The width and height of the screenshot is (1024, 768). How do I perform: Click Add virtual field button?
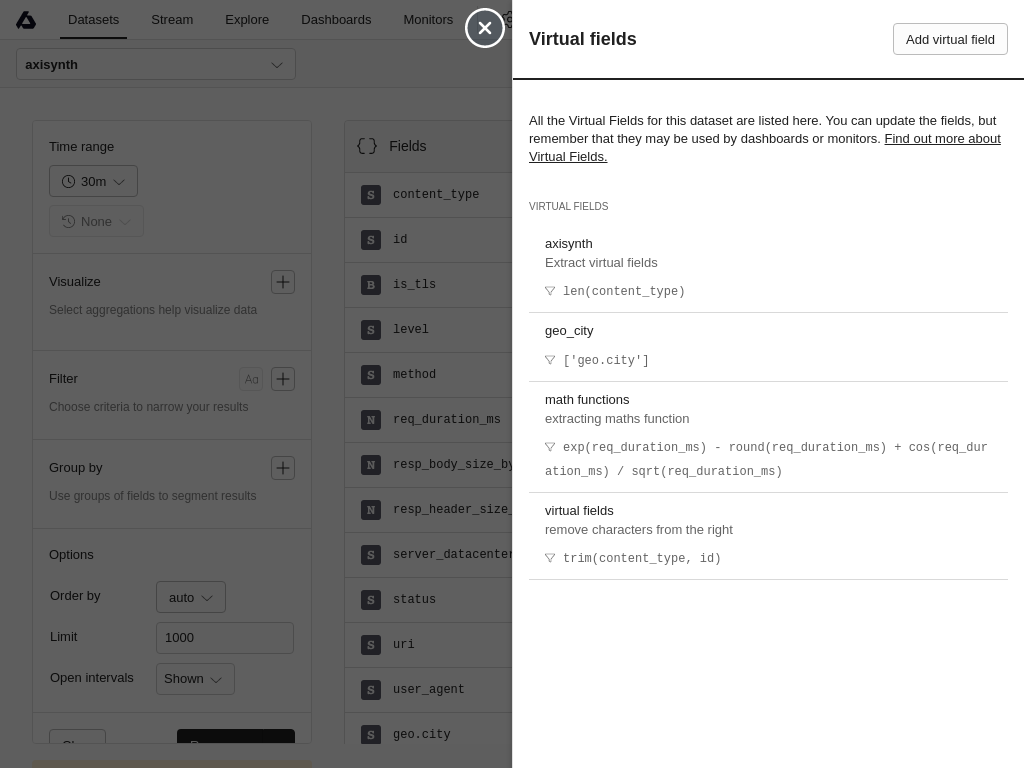tap(950, 39)
